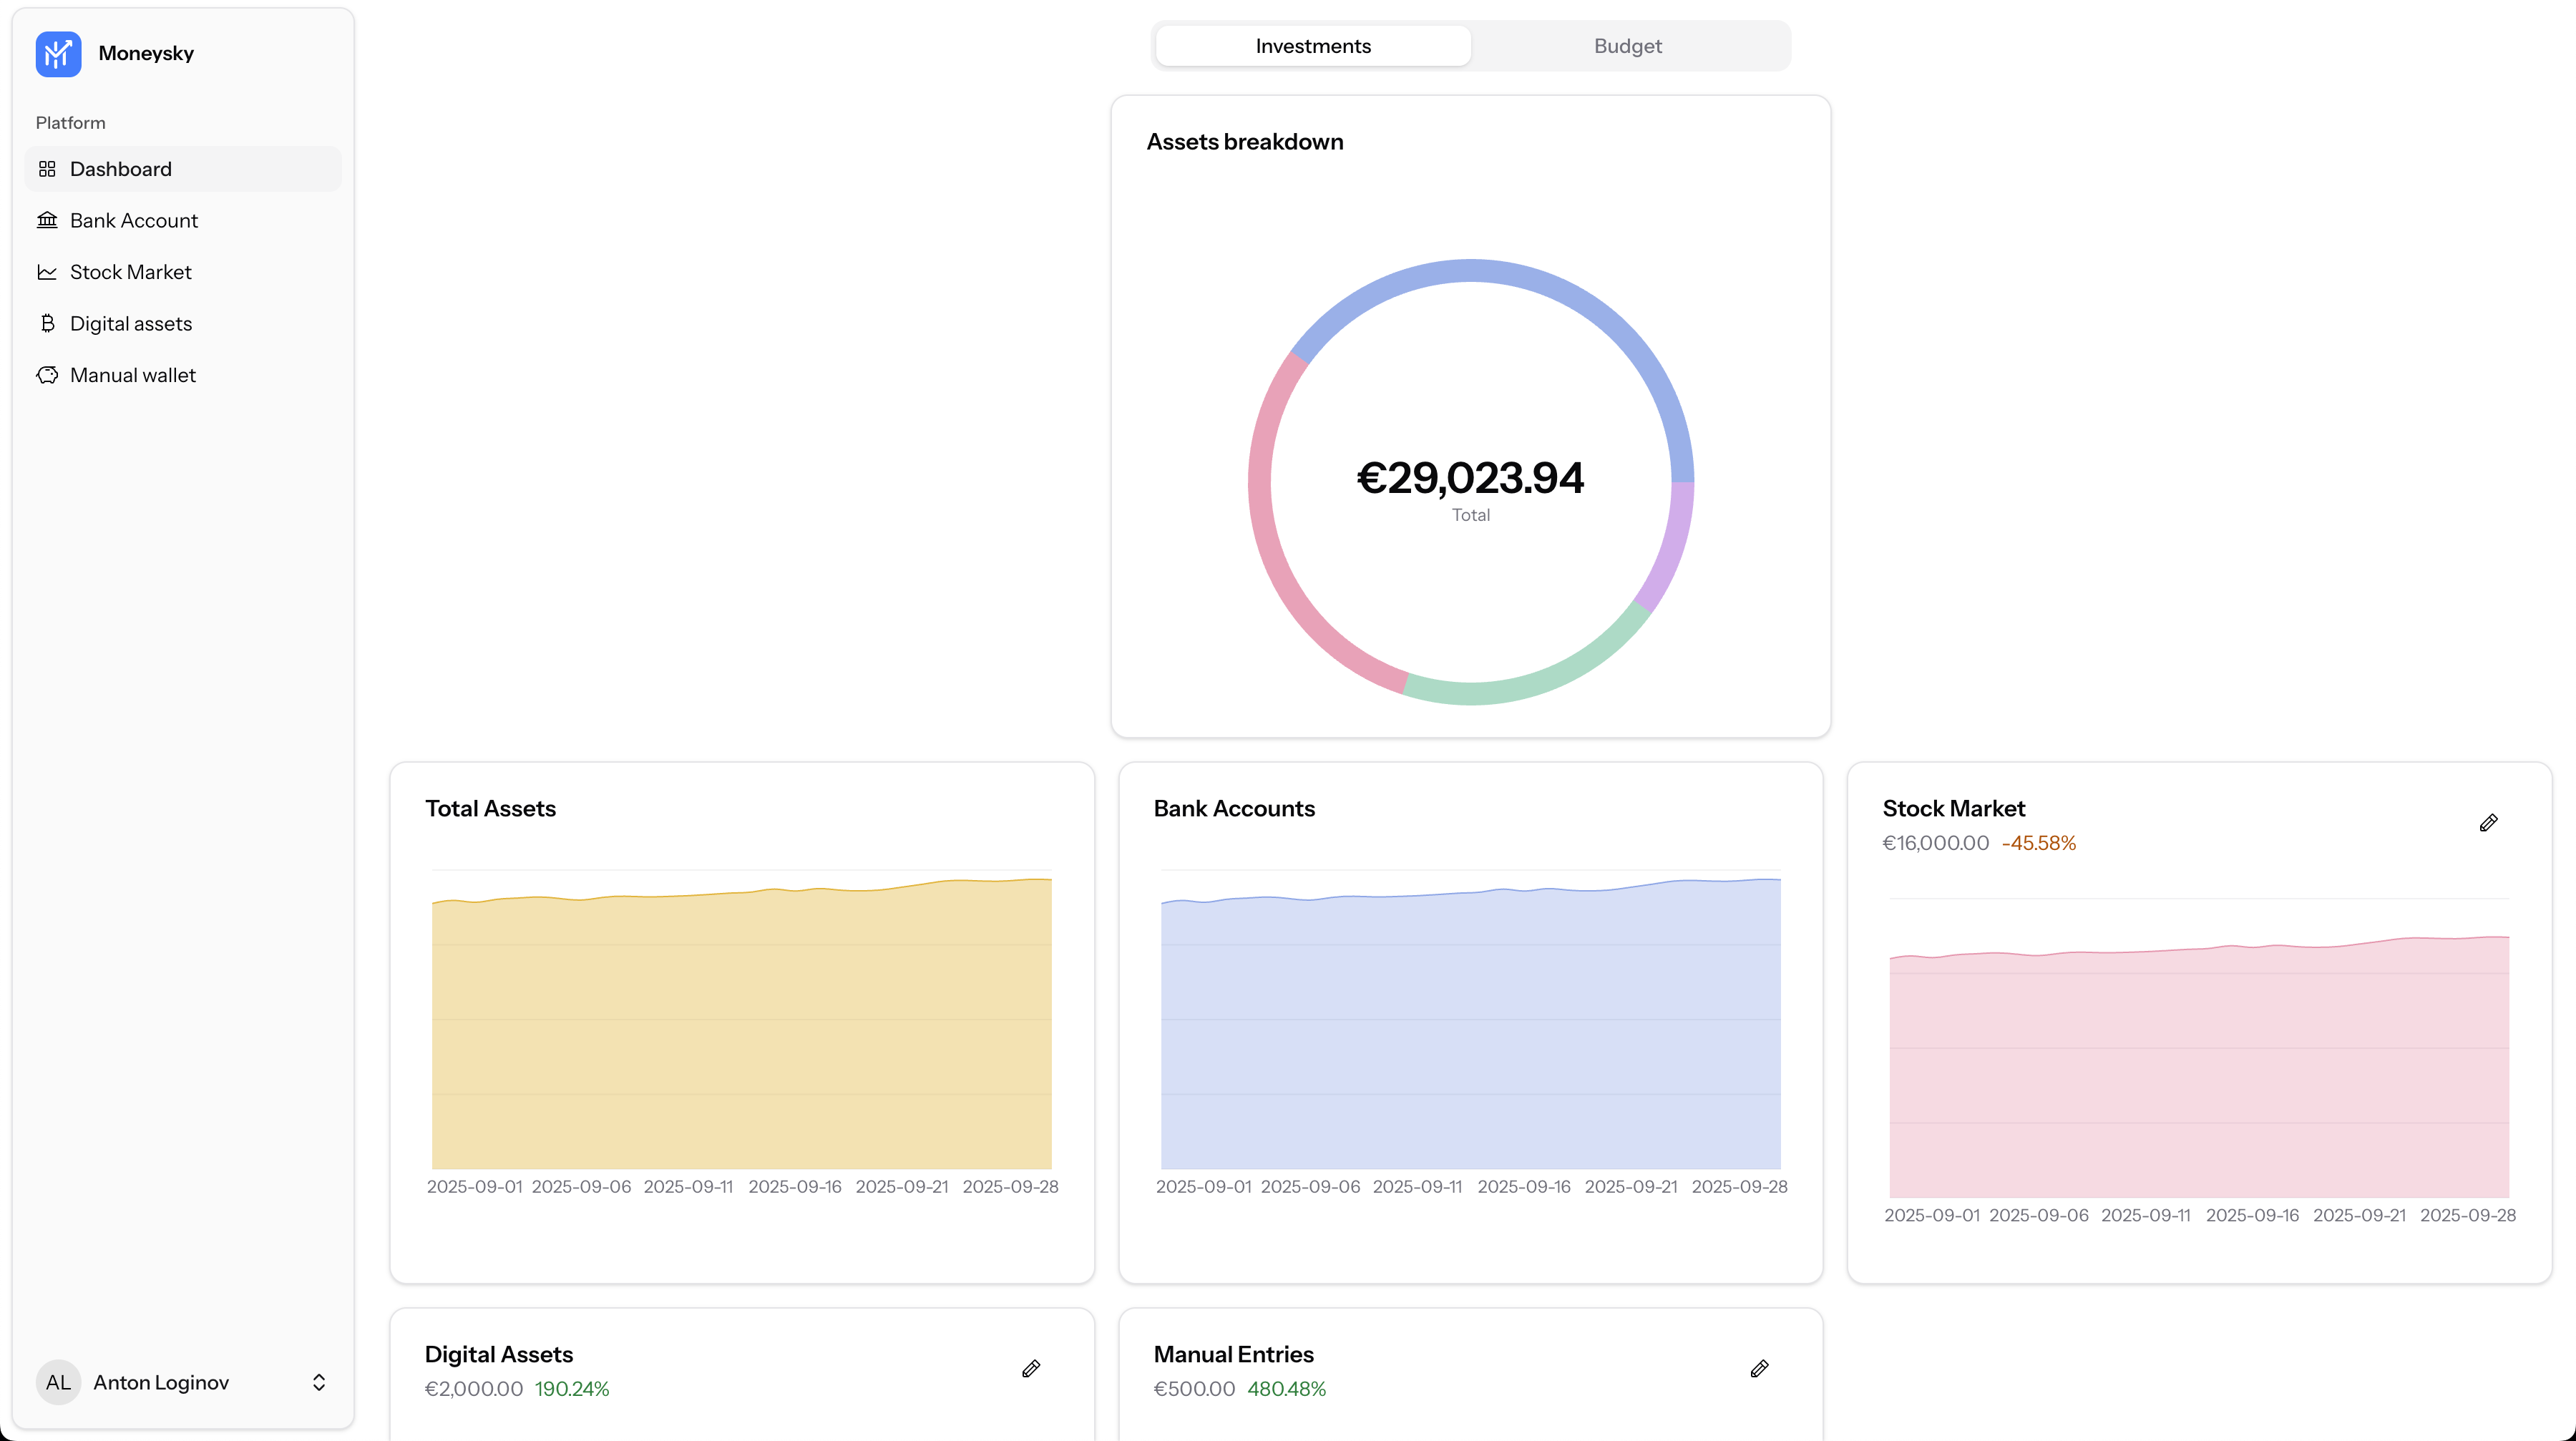Open Manual wallet from sidebar

point(133,375)
